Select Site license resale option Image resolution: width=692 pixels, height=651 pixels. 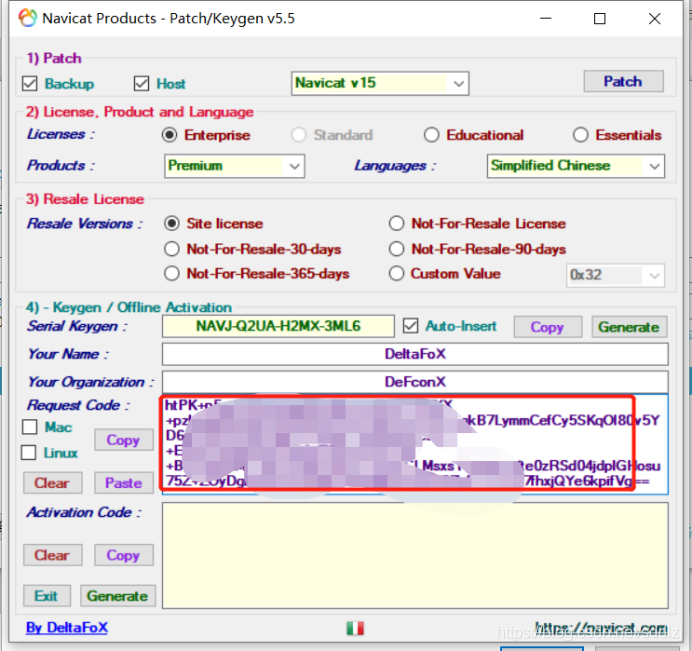tap(172, 223)
